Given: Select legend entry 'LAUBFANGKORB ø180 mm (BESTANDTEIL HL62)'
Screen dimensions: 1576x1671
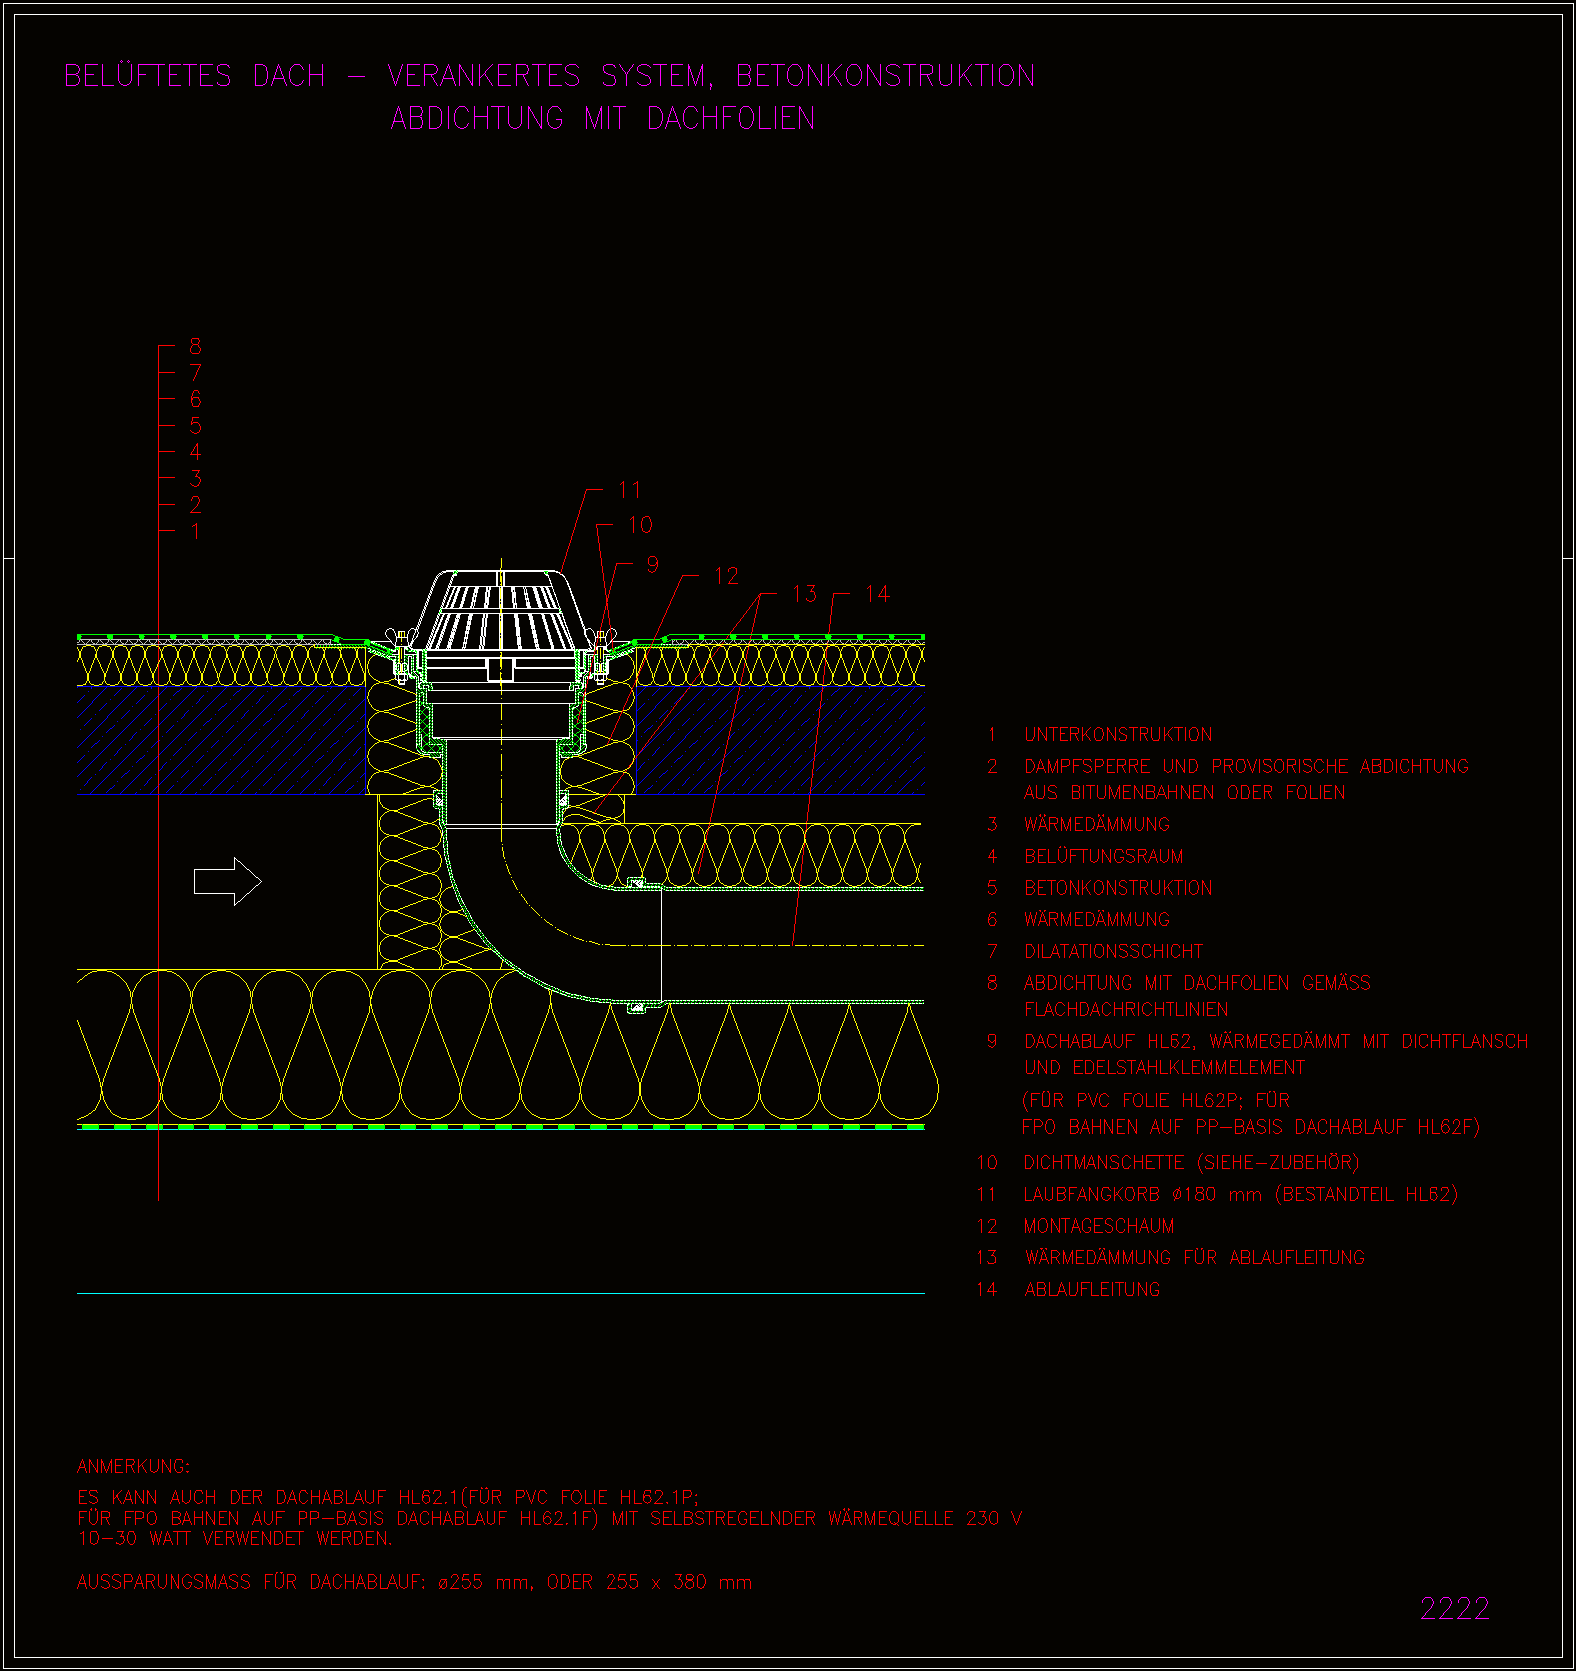Looking at the screenshot, I should [x=1241, y=1194].
